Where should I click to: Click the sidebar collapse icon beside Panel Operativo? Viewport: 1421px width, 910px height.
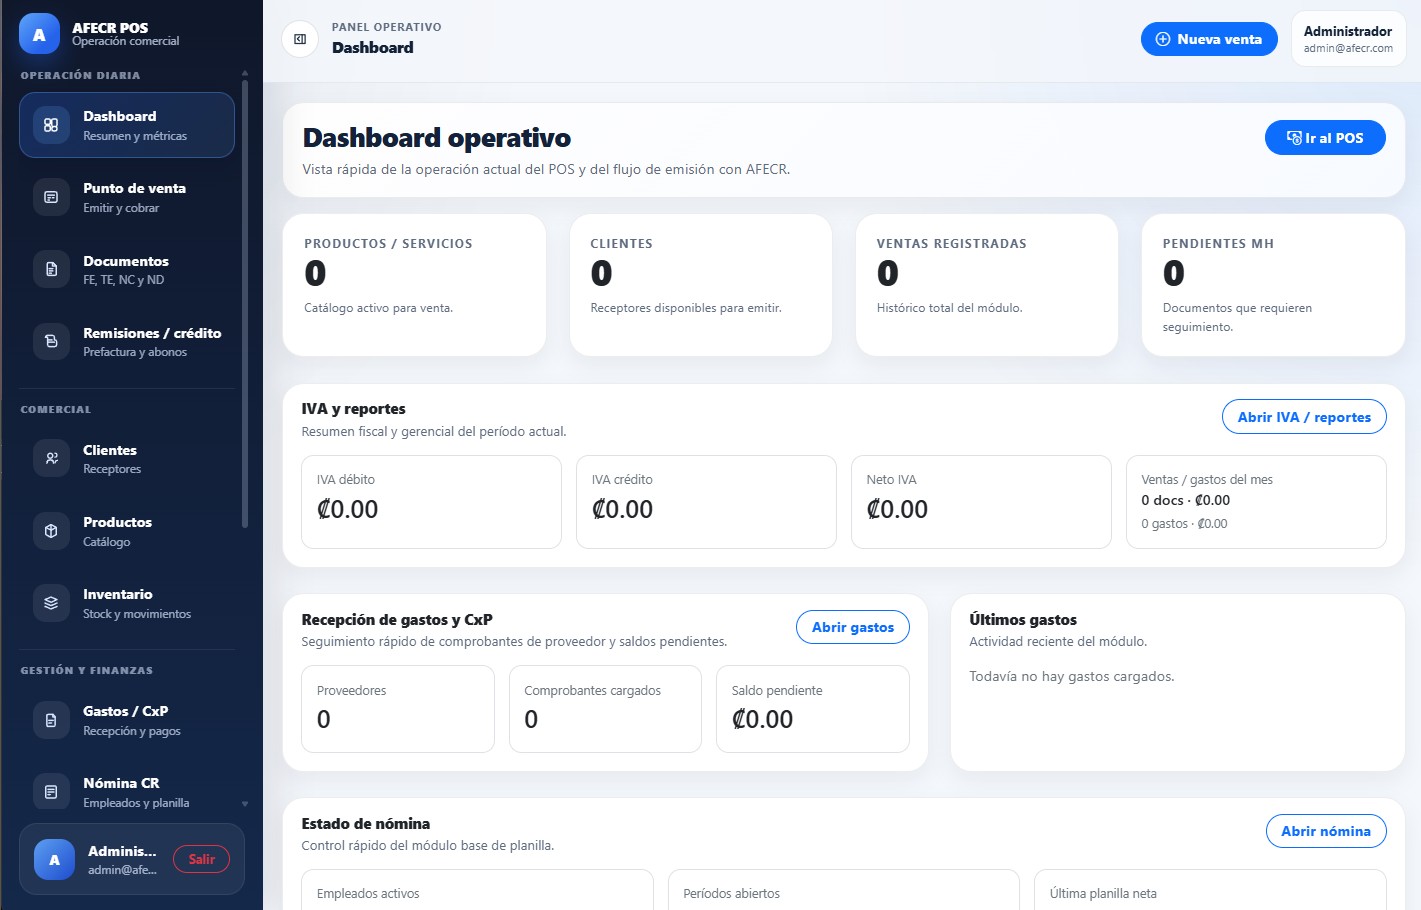point(299,38)
